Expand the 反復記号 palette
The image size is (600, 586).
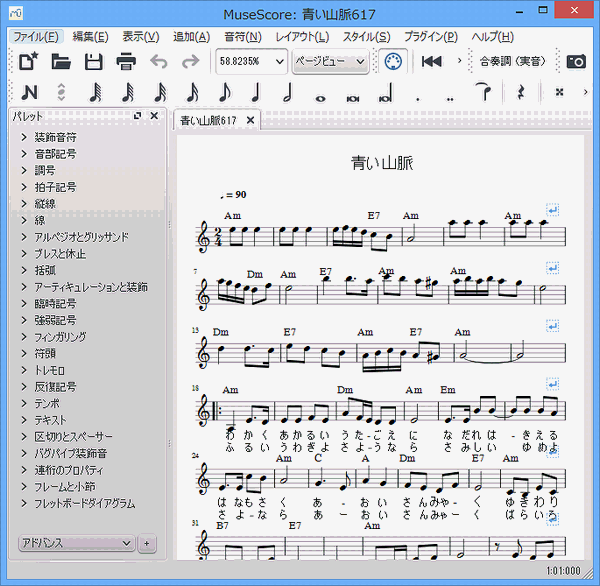tap(24, 387)
